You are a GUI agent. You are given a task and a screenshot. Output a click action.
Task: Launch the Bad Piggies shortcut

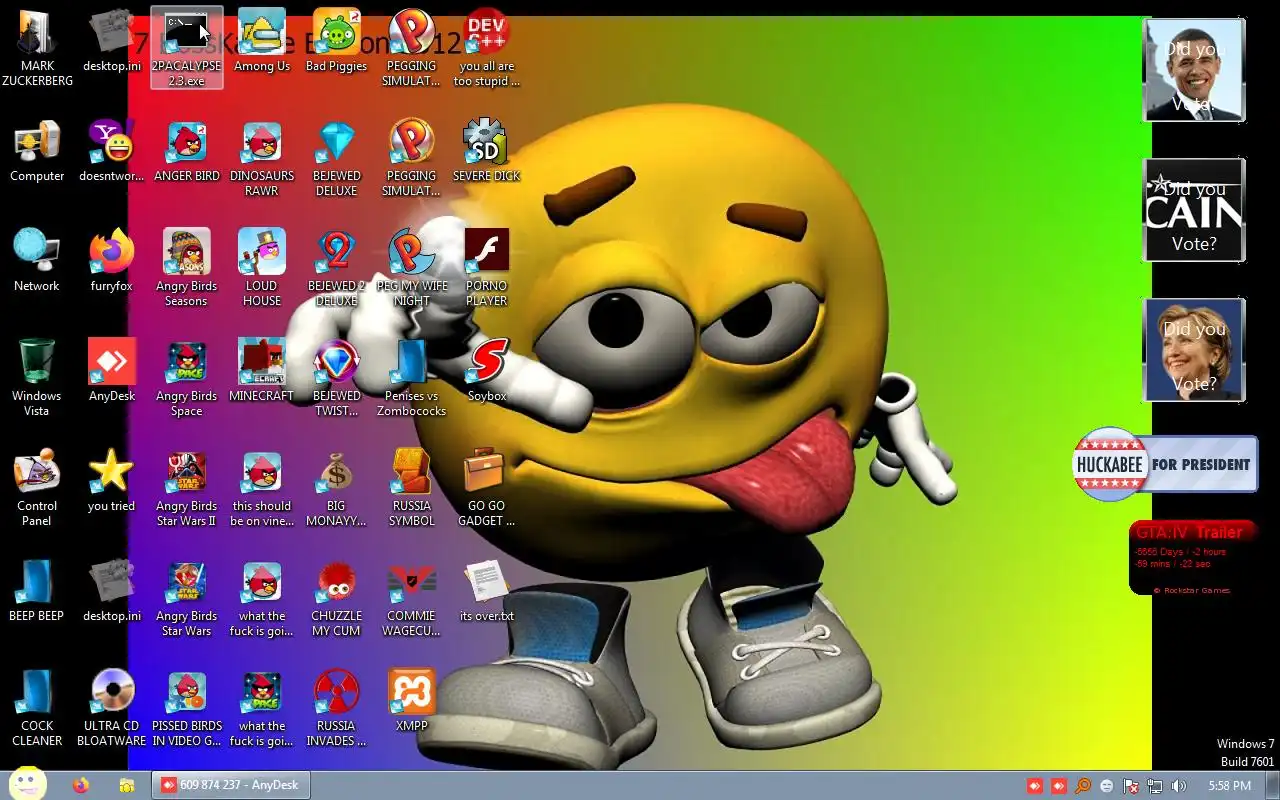click(337, 42)
